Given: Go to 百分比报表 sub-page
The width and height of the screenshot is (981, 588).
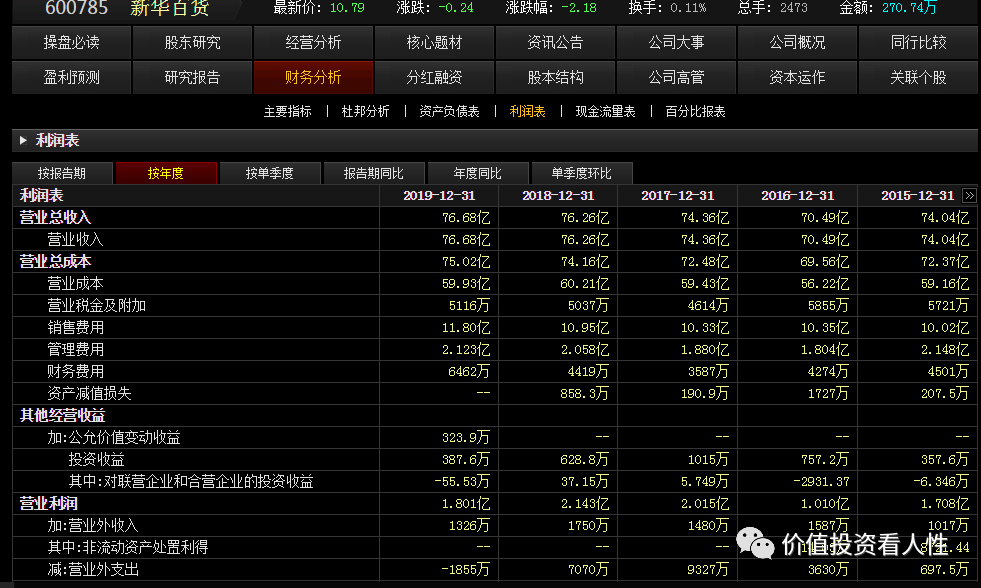Looking at the screenshot, I should point(695,111).
